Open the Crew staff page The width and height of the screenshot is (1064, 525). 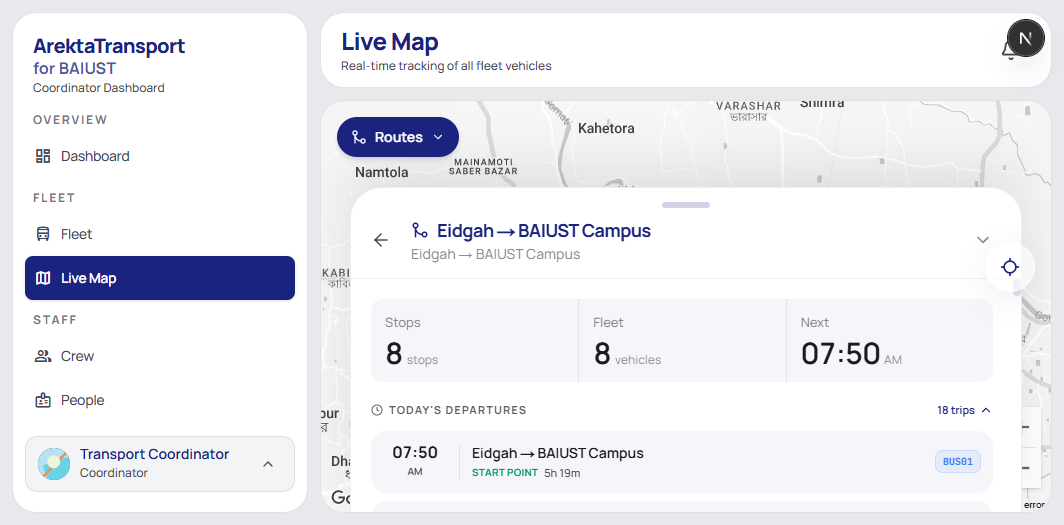point(159,356)
